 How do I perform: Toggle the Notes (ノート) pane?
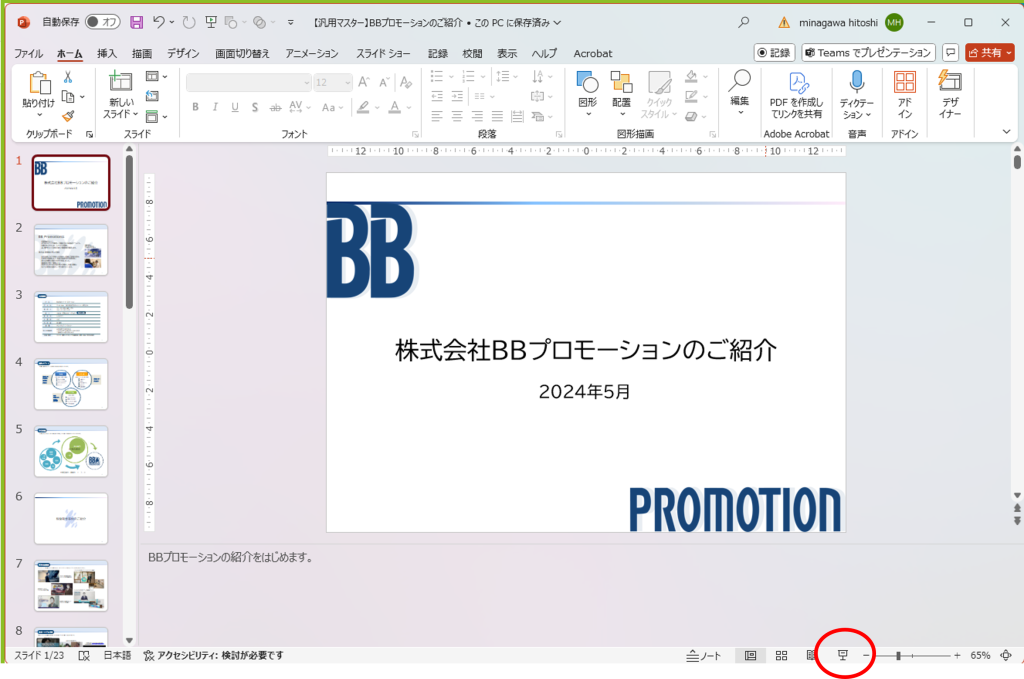click(704, 655)
